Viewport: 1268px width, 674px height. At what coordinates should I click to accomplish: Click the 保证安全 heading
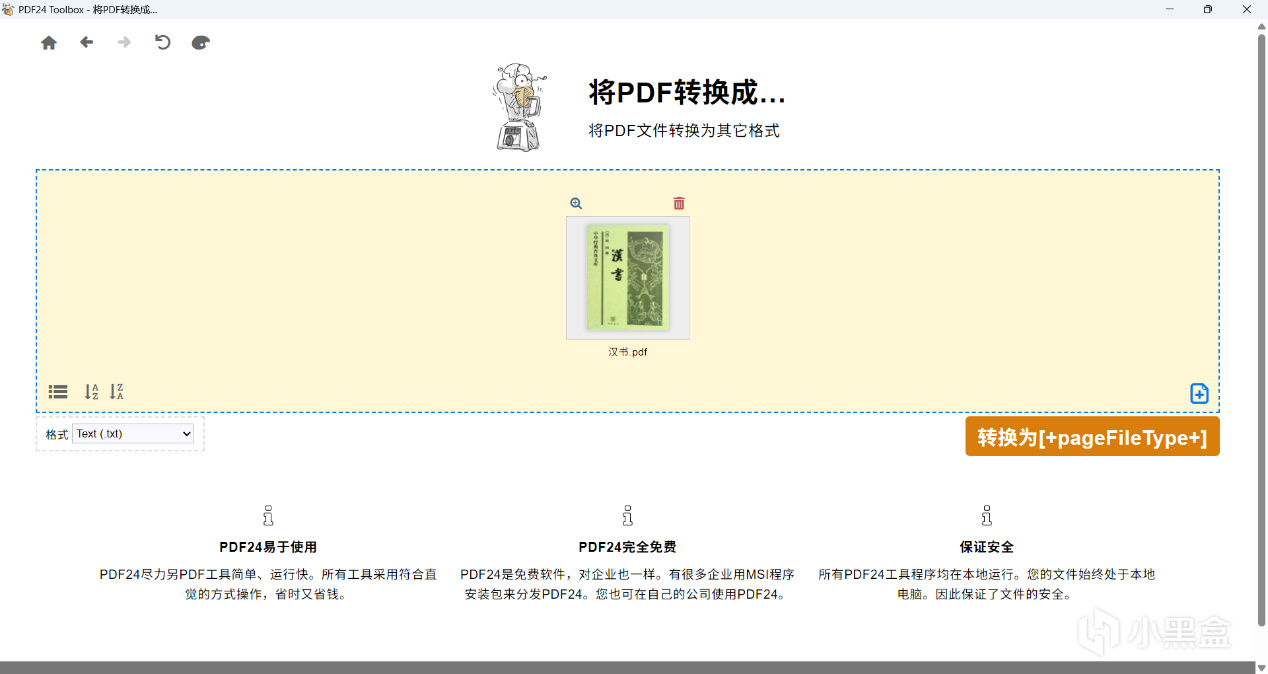[987, 547]
